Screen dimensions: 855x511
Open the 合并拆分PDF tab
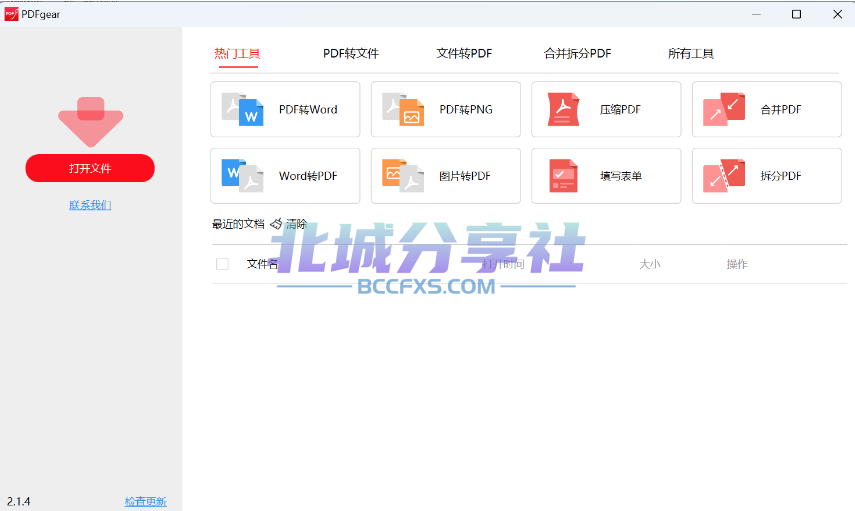pyautogui.click(x=577, y=53)
